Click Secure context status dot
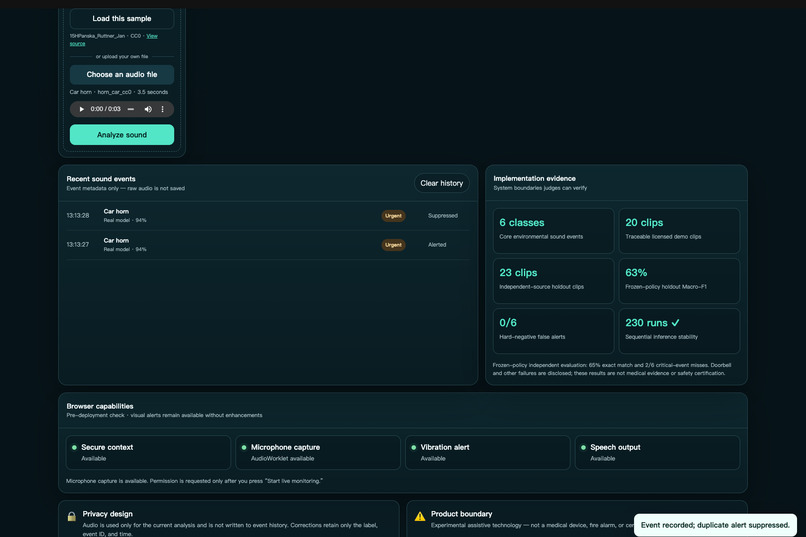 [x=74, y=447]
